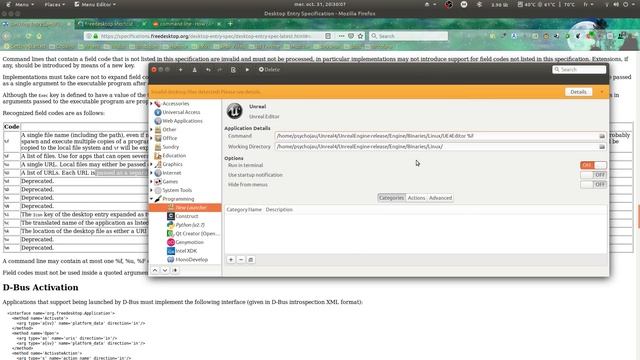Browse for Command file with folder icon
Screen dimensions: 640x360
pyautogui.click(x=602, y=136)
